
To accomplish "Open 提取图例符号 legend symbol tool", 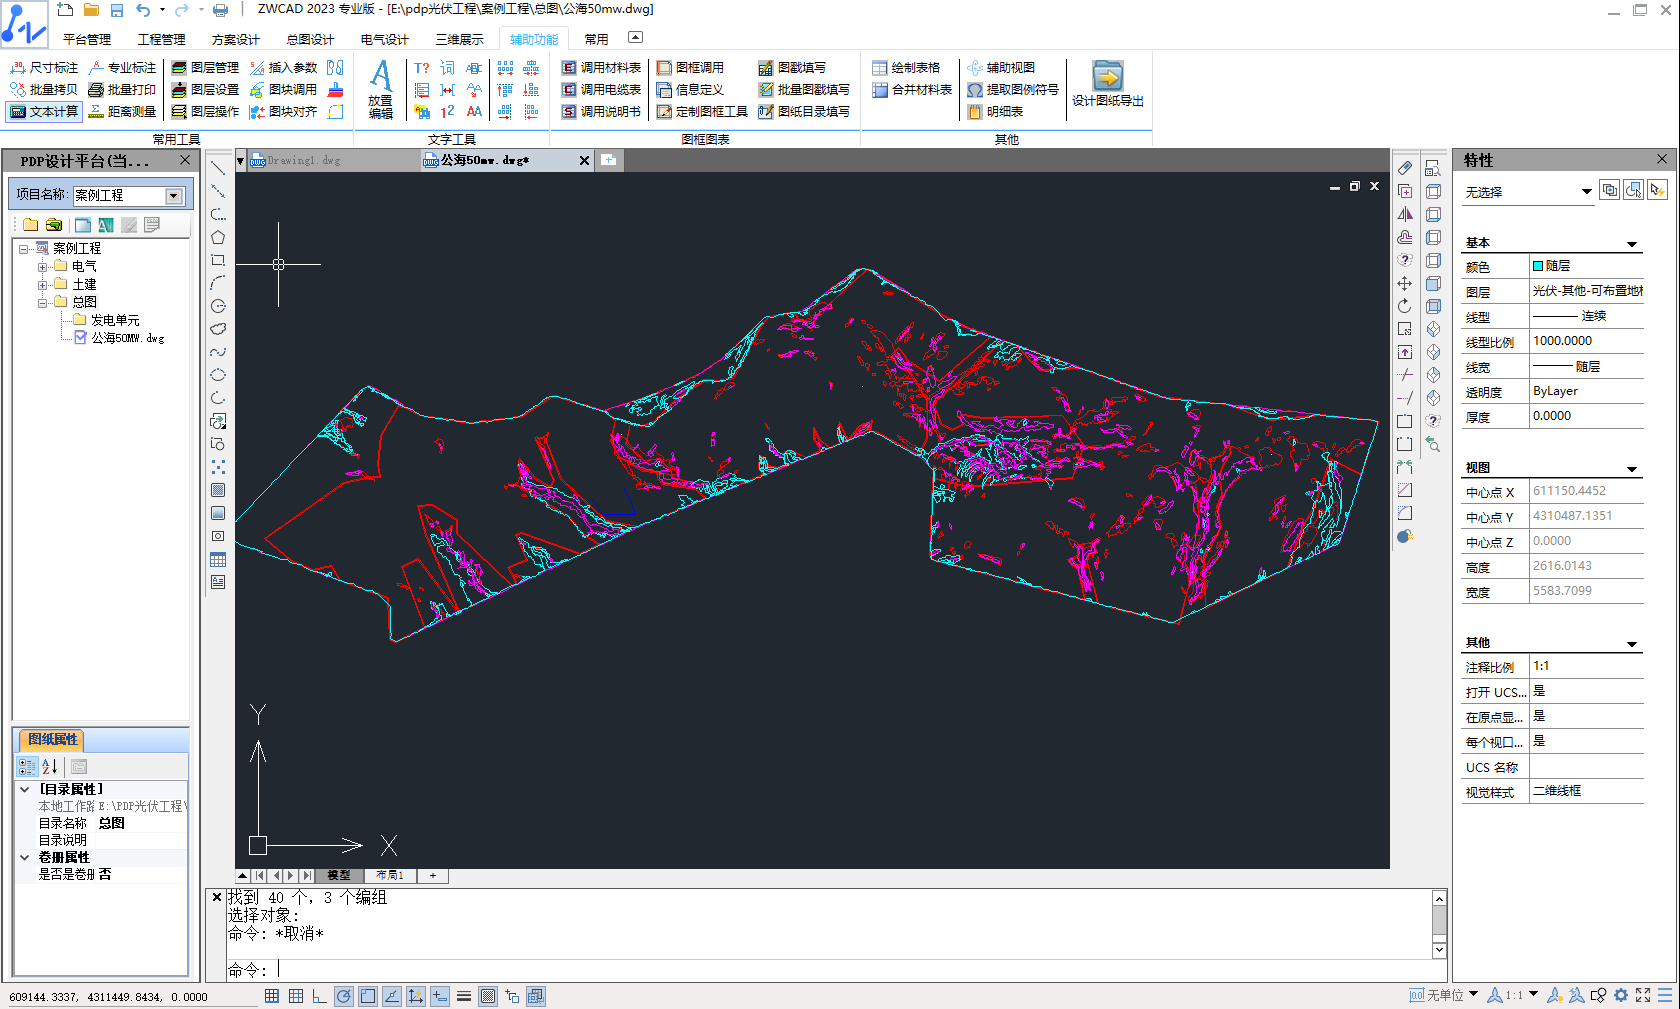I will 1013,89.
